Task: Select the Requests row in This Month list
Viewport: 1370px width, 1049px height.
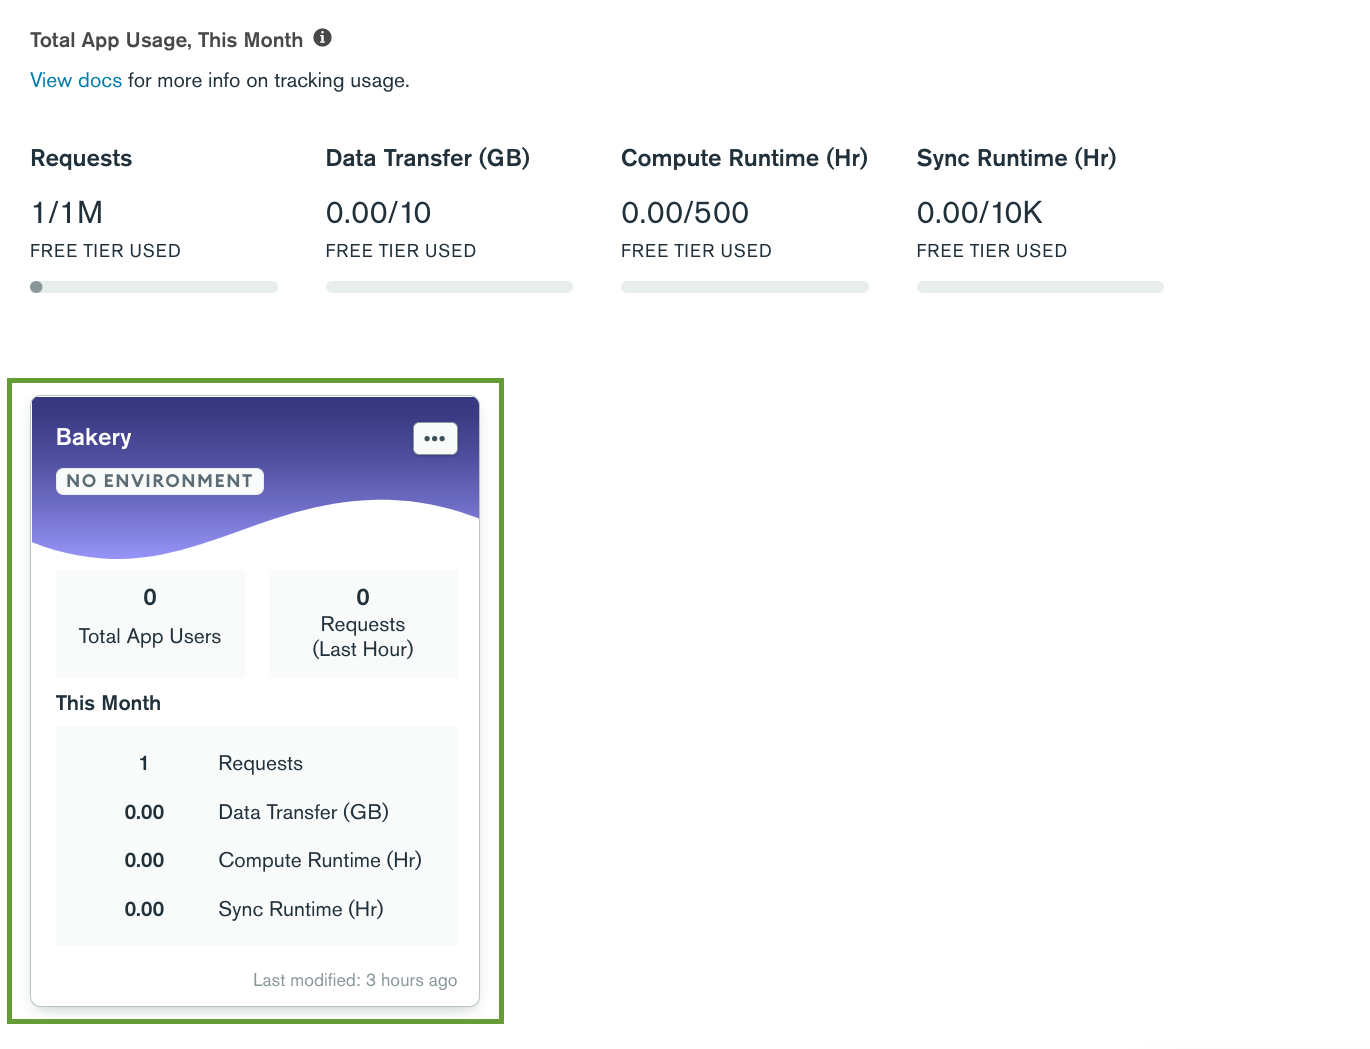Action: click(x=256, y=763)
